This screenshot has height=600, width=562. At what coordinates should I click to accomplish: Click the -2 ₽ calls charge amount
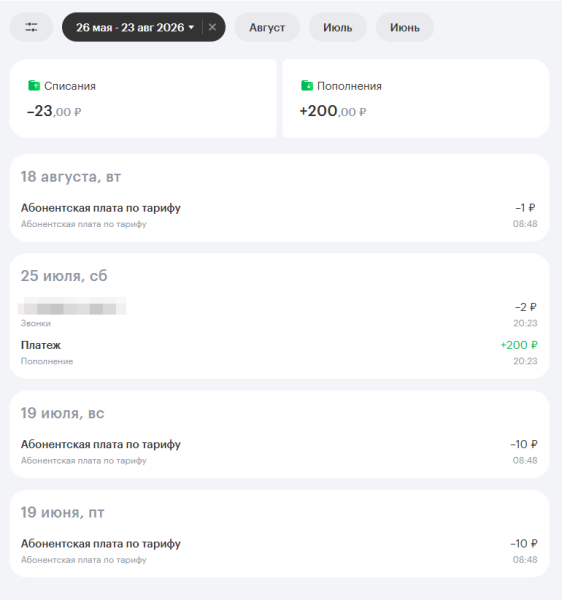pyautogui.click(x=526, y=307)
